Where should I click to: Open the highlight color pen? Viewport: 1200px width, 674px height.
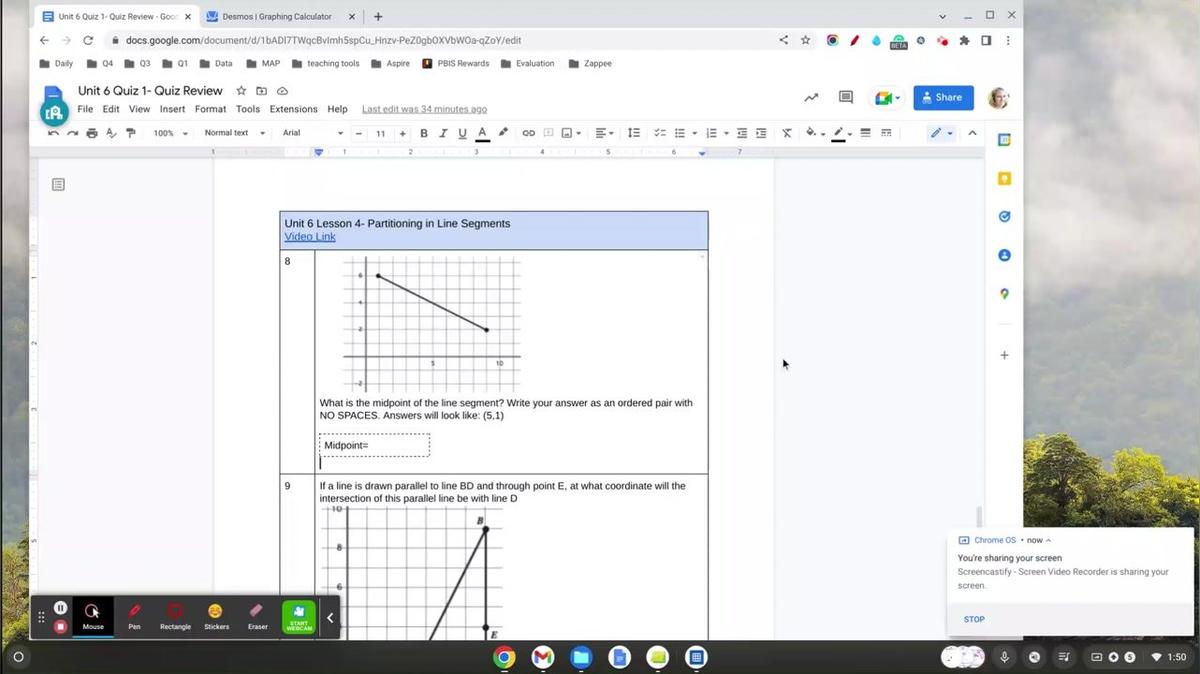point(503,133)
